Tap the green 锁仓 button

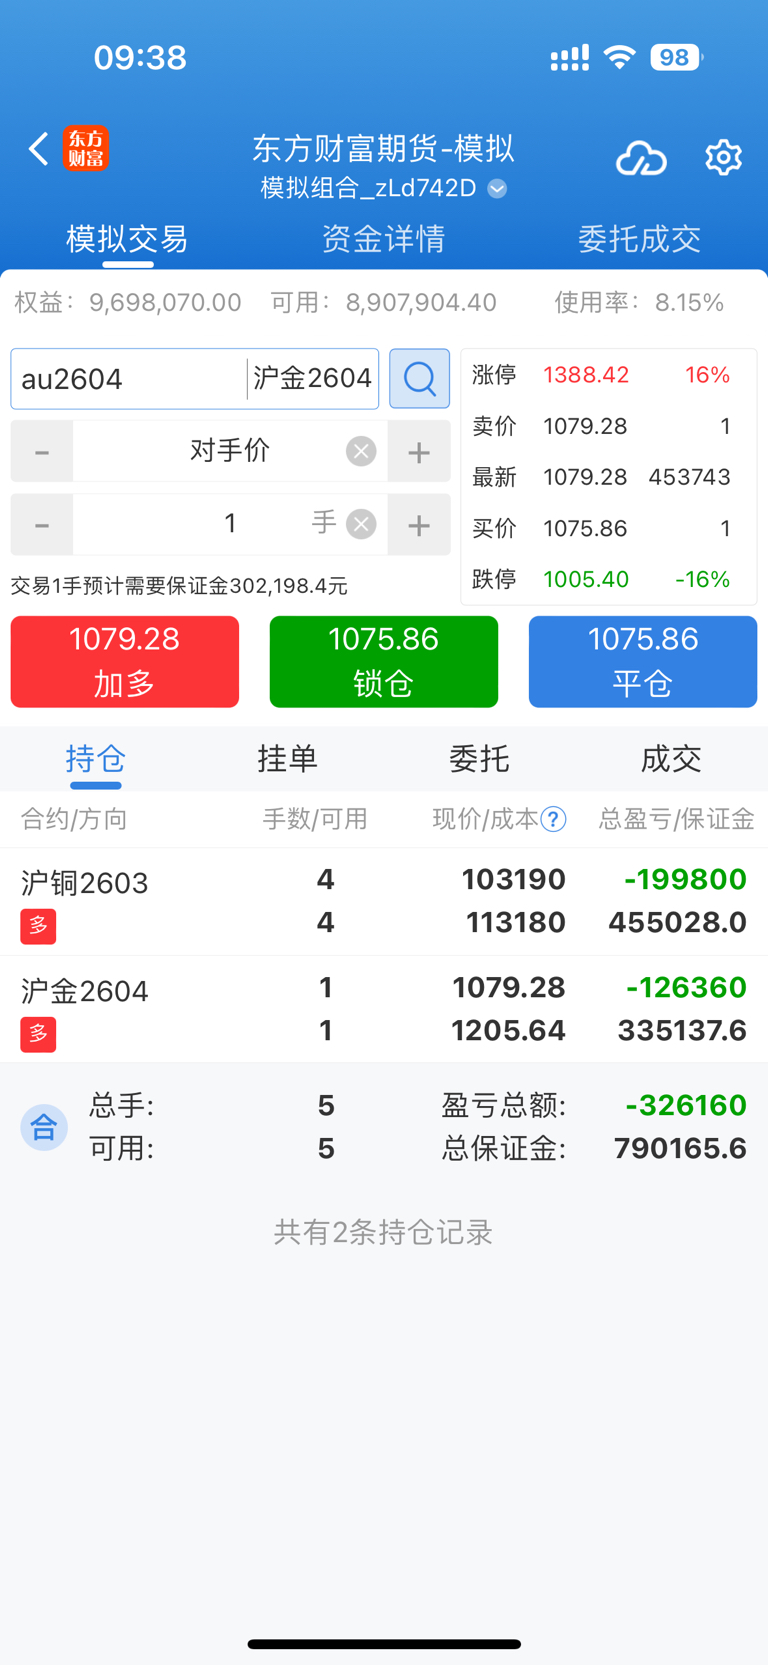384,662
